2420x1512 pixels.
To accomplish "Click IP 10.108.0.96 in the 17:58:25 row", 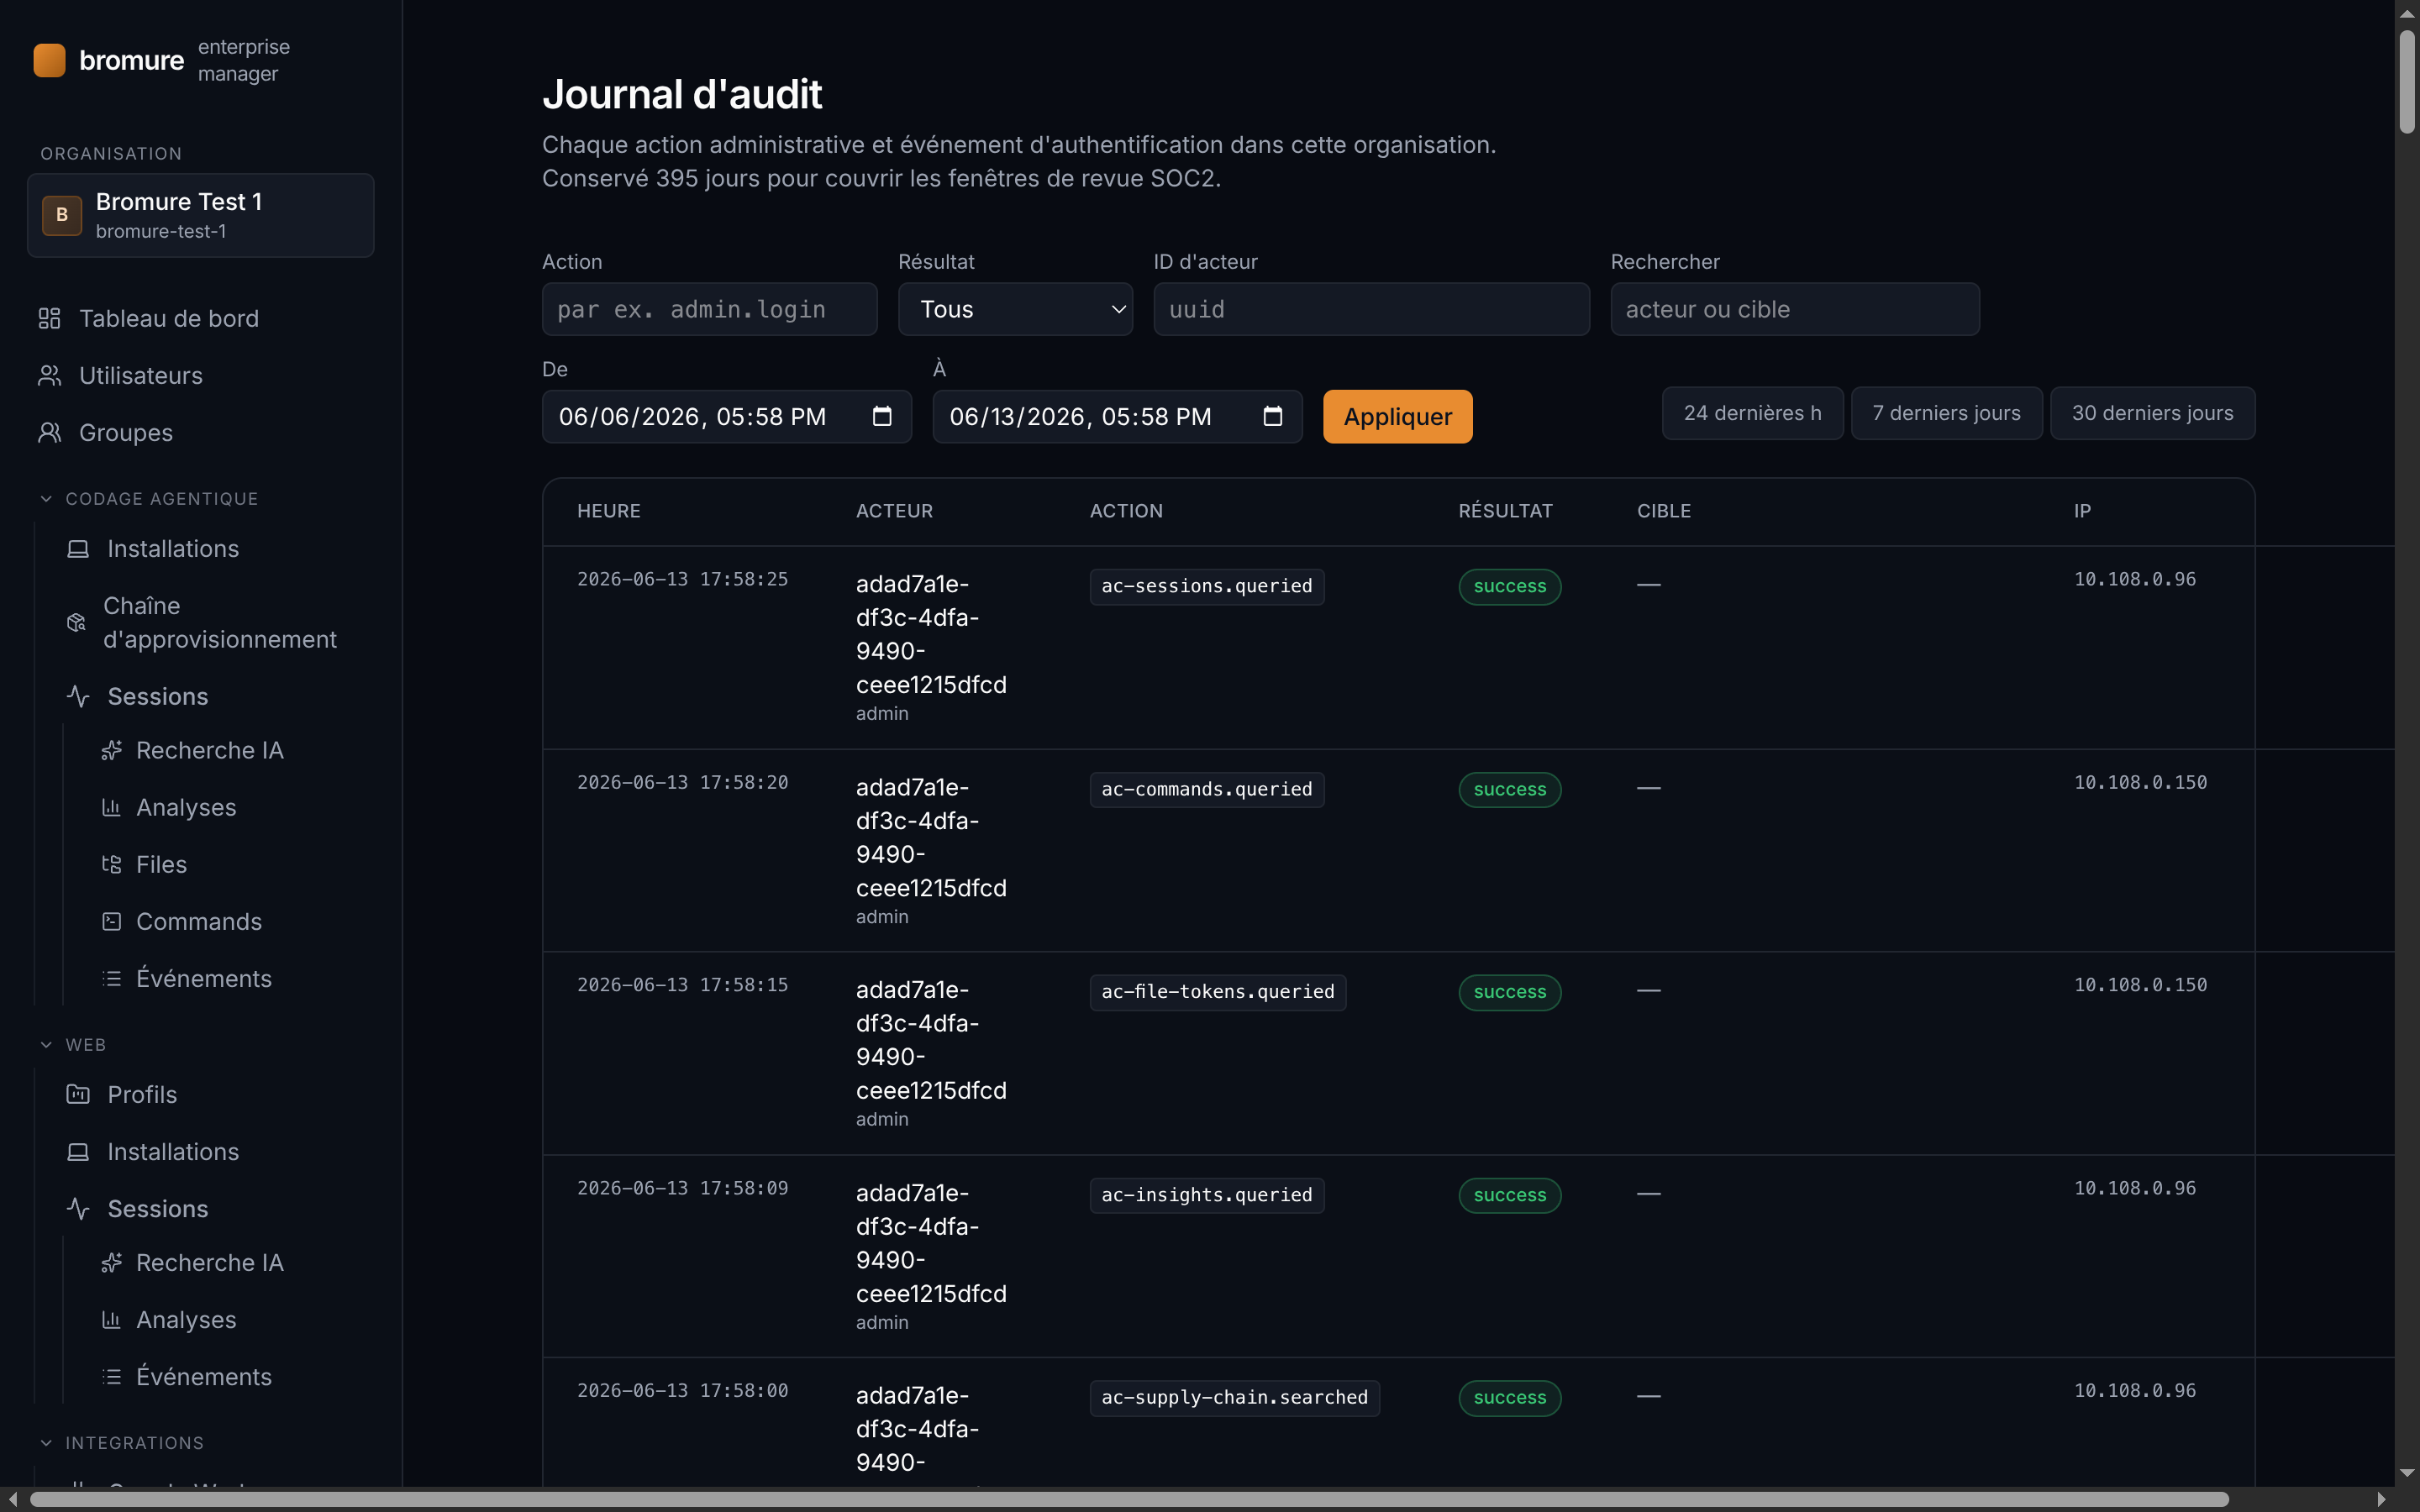I will [x=2134, y=579].
